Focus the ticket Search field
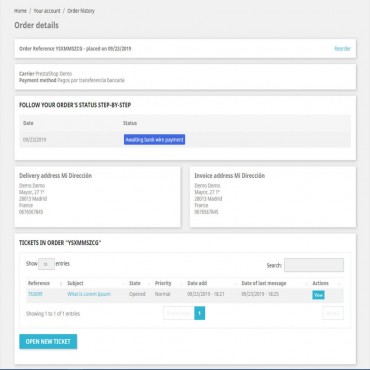 314,265
